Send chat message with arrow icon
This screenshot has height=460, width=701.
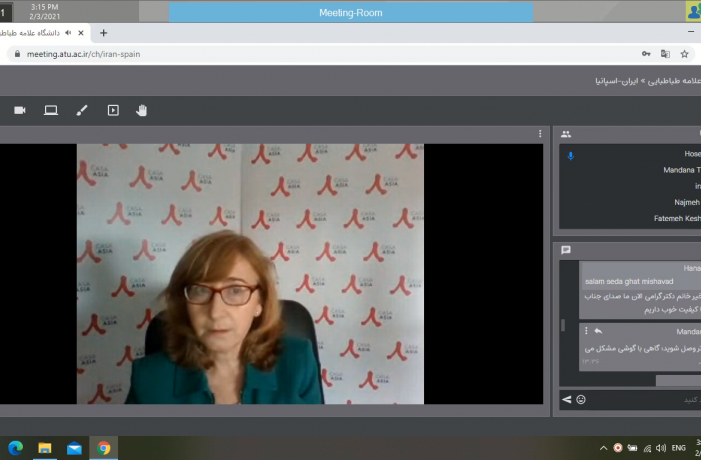click(566, 399)
